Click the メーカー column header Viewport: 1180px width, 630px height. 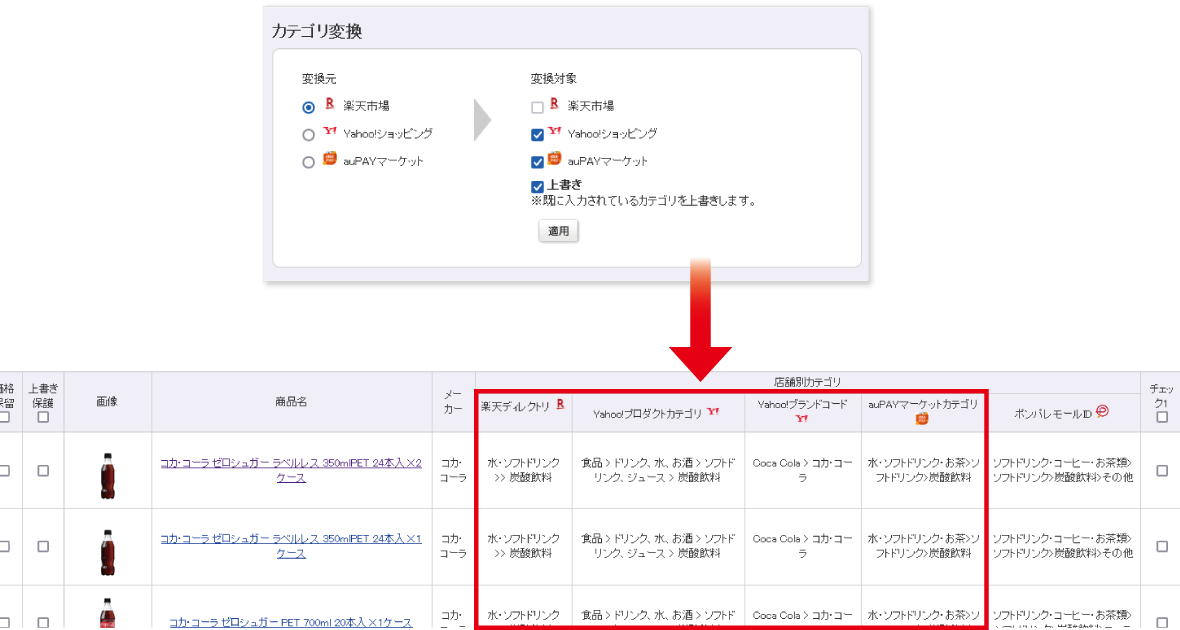point(453,402)
